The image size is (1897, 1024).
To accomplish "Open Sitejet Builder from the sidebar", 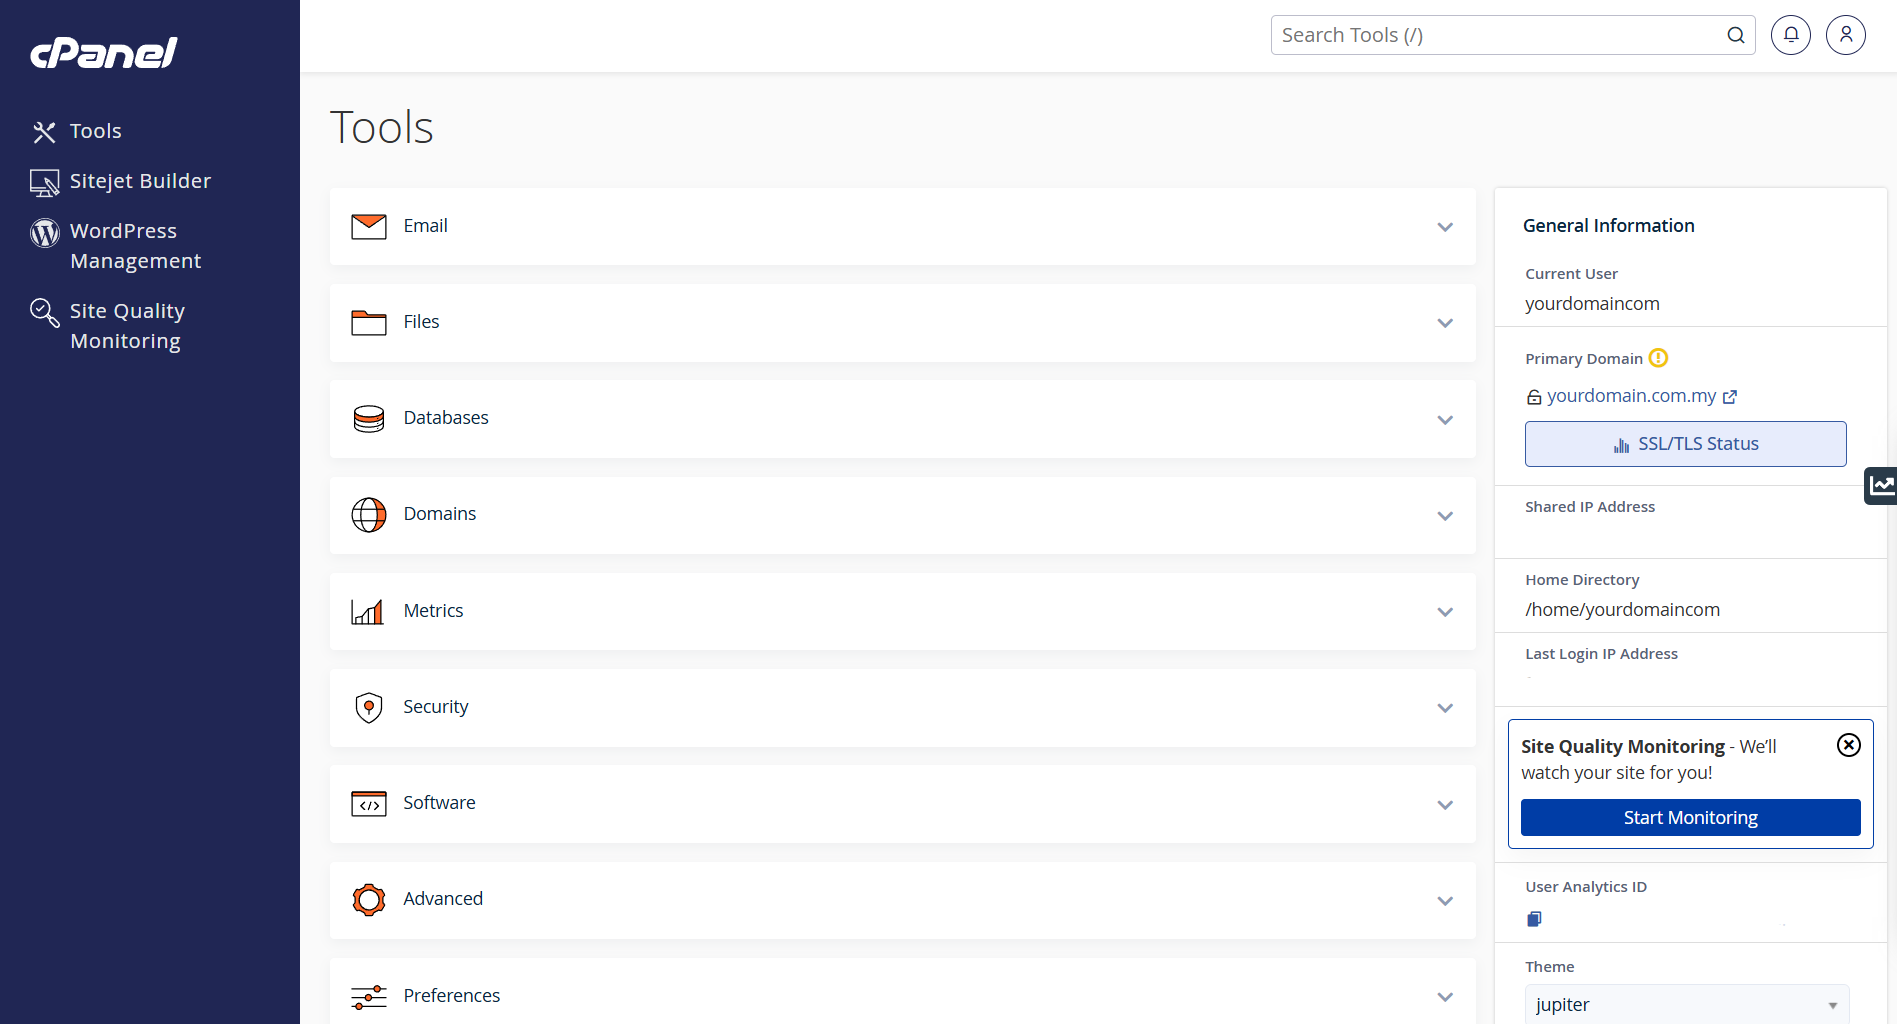I will click(x=140, y=181).
